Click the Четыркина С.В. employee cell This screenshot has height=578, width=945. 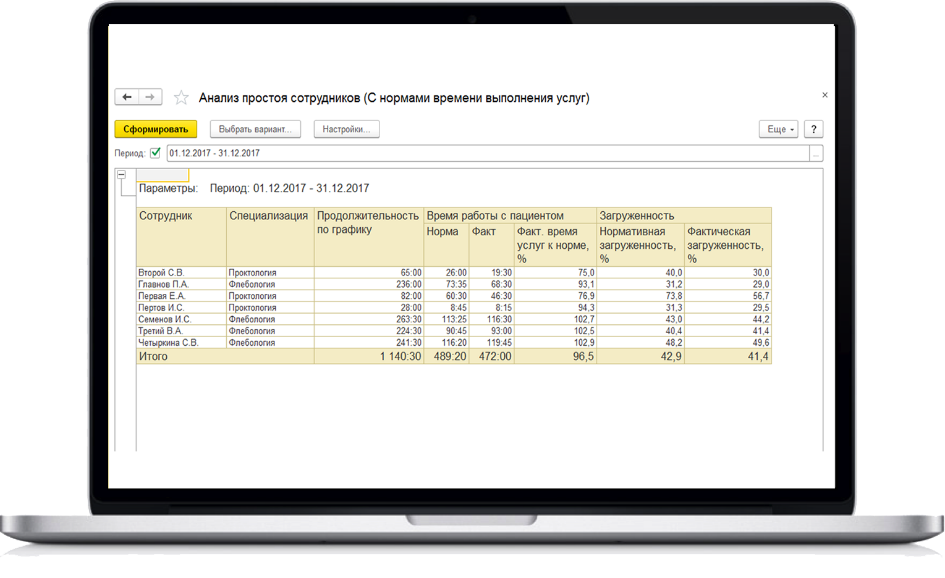[x=169, y=342]
